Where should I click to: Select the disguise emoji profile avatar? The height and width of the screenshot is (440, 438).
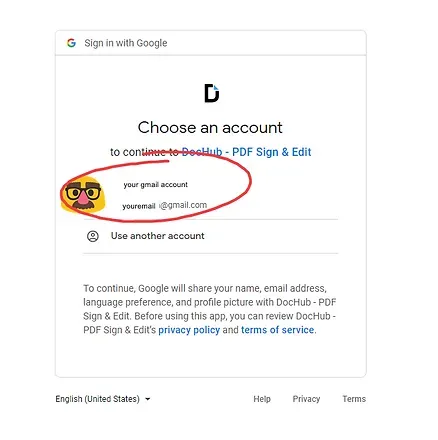click(x=83, y=195)
